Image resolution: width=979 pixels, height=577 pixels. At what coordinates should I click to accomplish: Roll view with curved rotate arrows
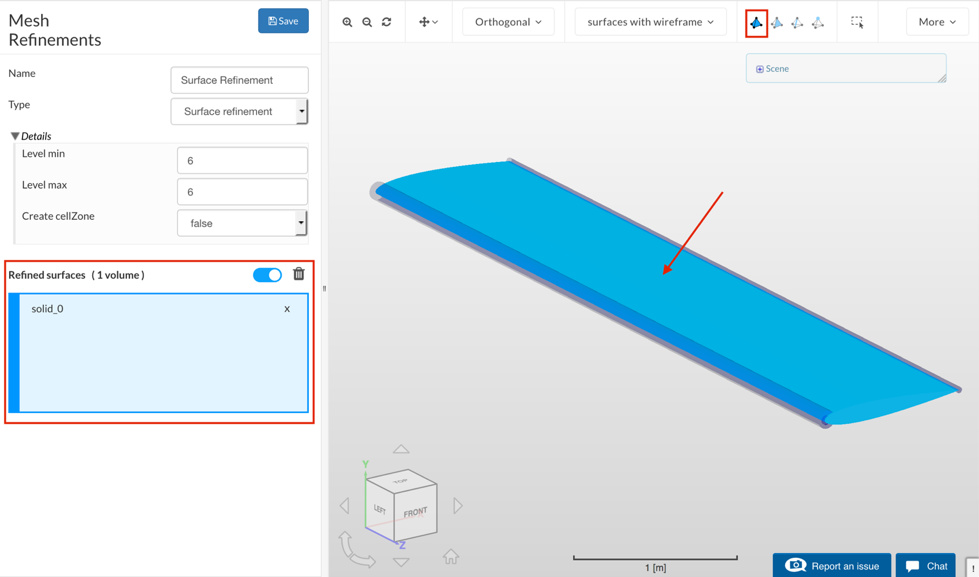pos(356,550)
